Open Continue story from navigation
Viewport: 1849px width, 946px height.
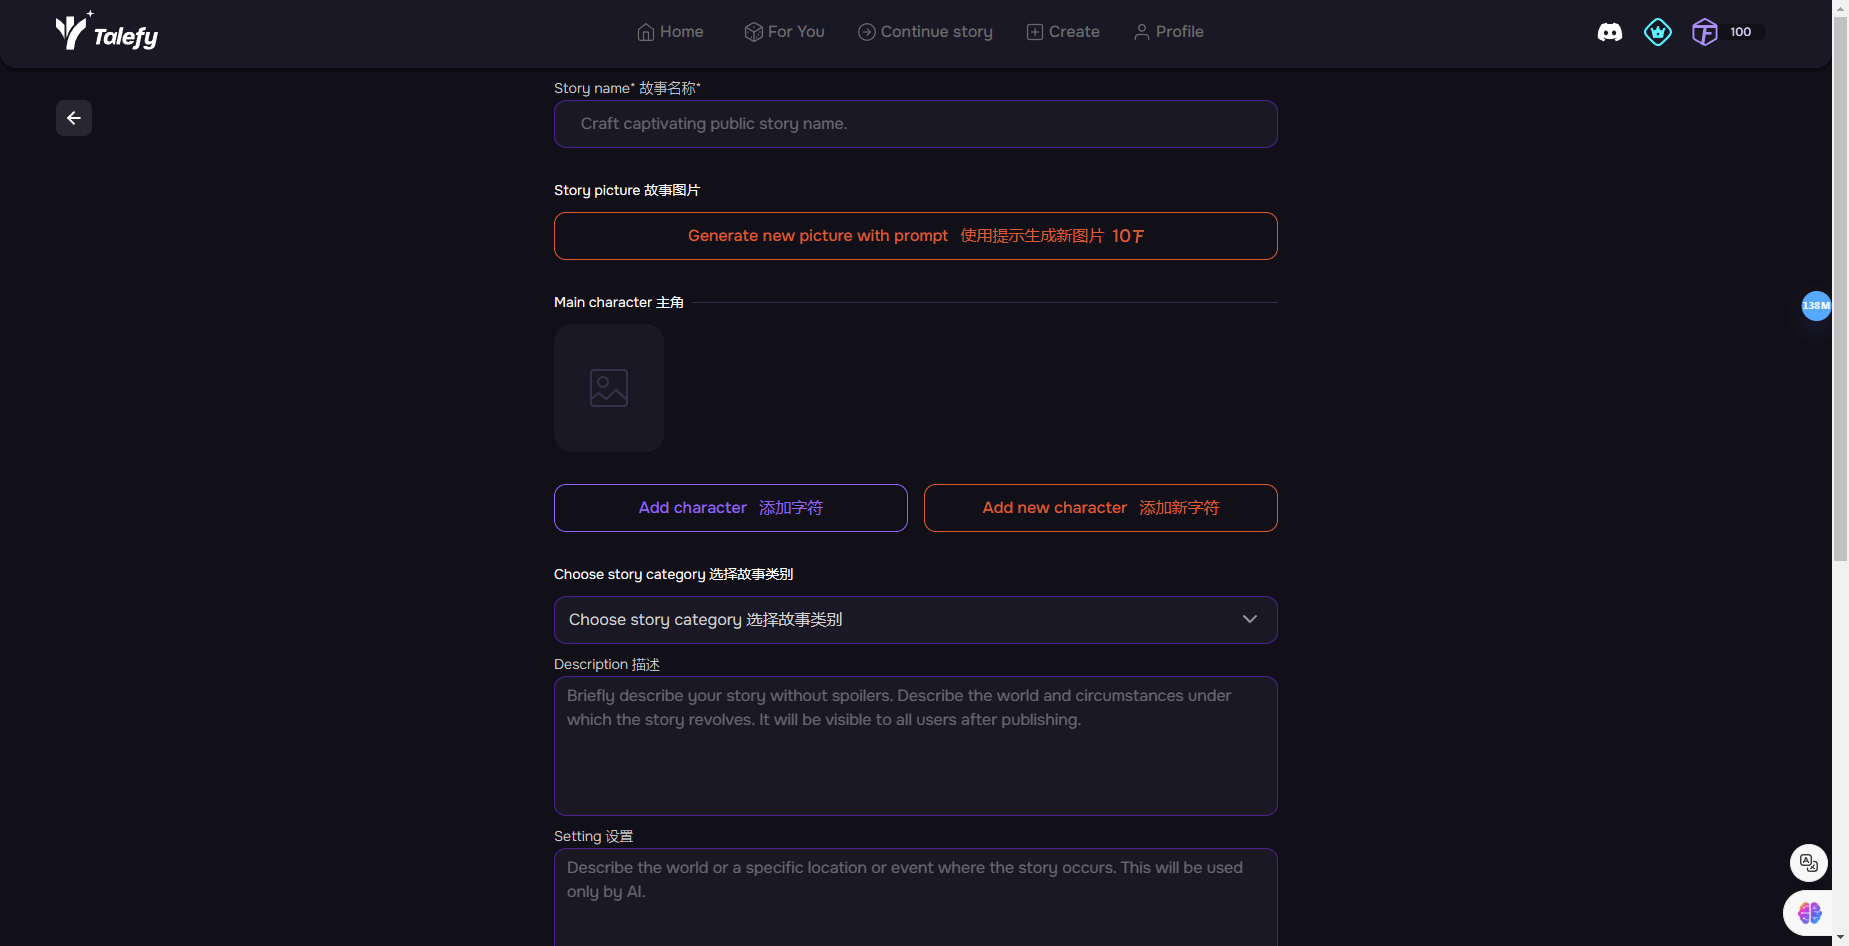pyautogui.click(x=925, y=32)
